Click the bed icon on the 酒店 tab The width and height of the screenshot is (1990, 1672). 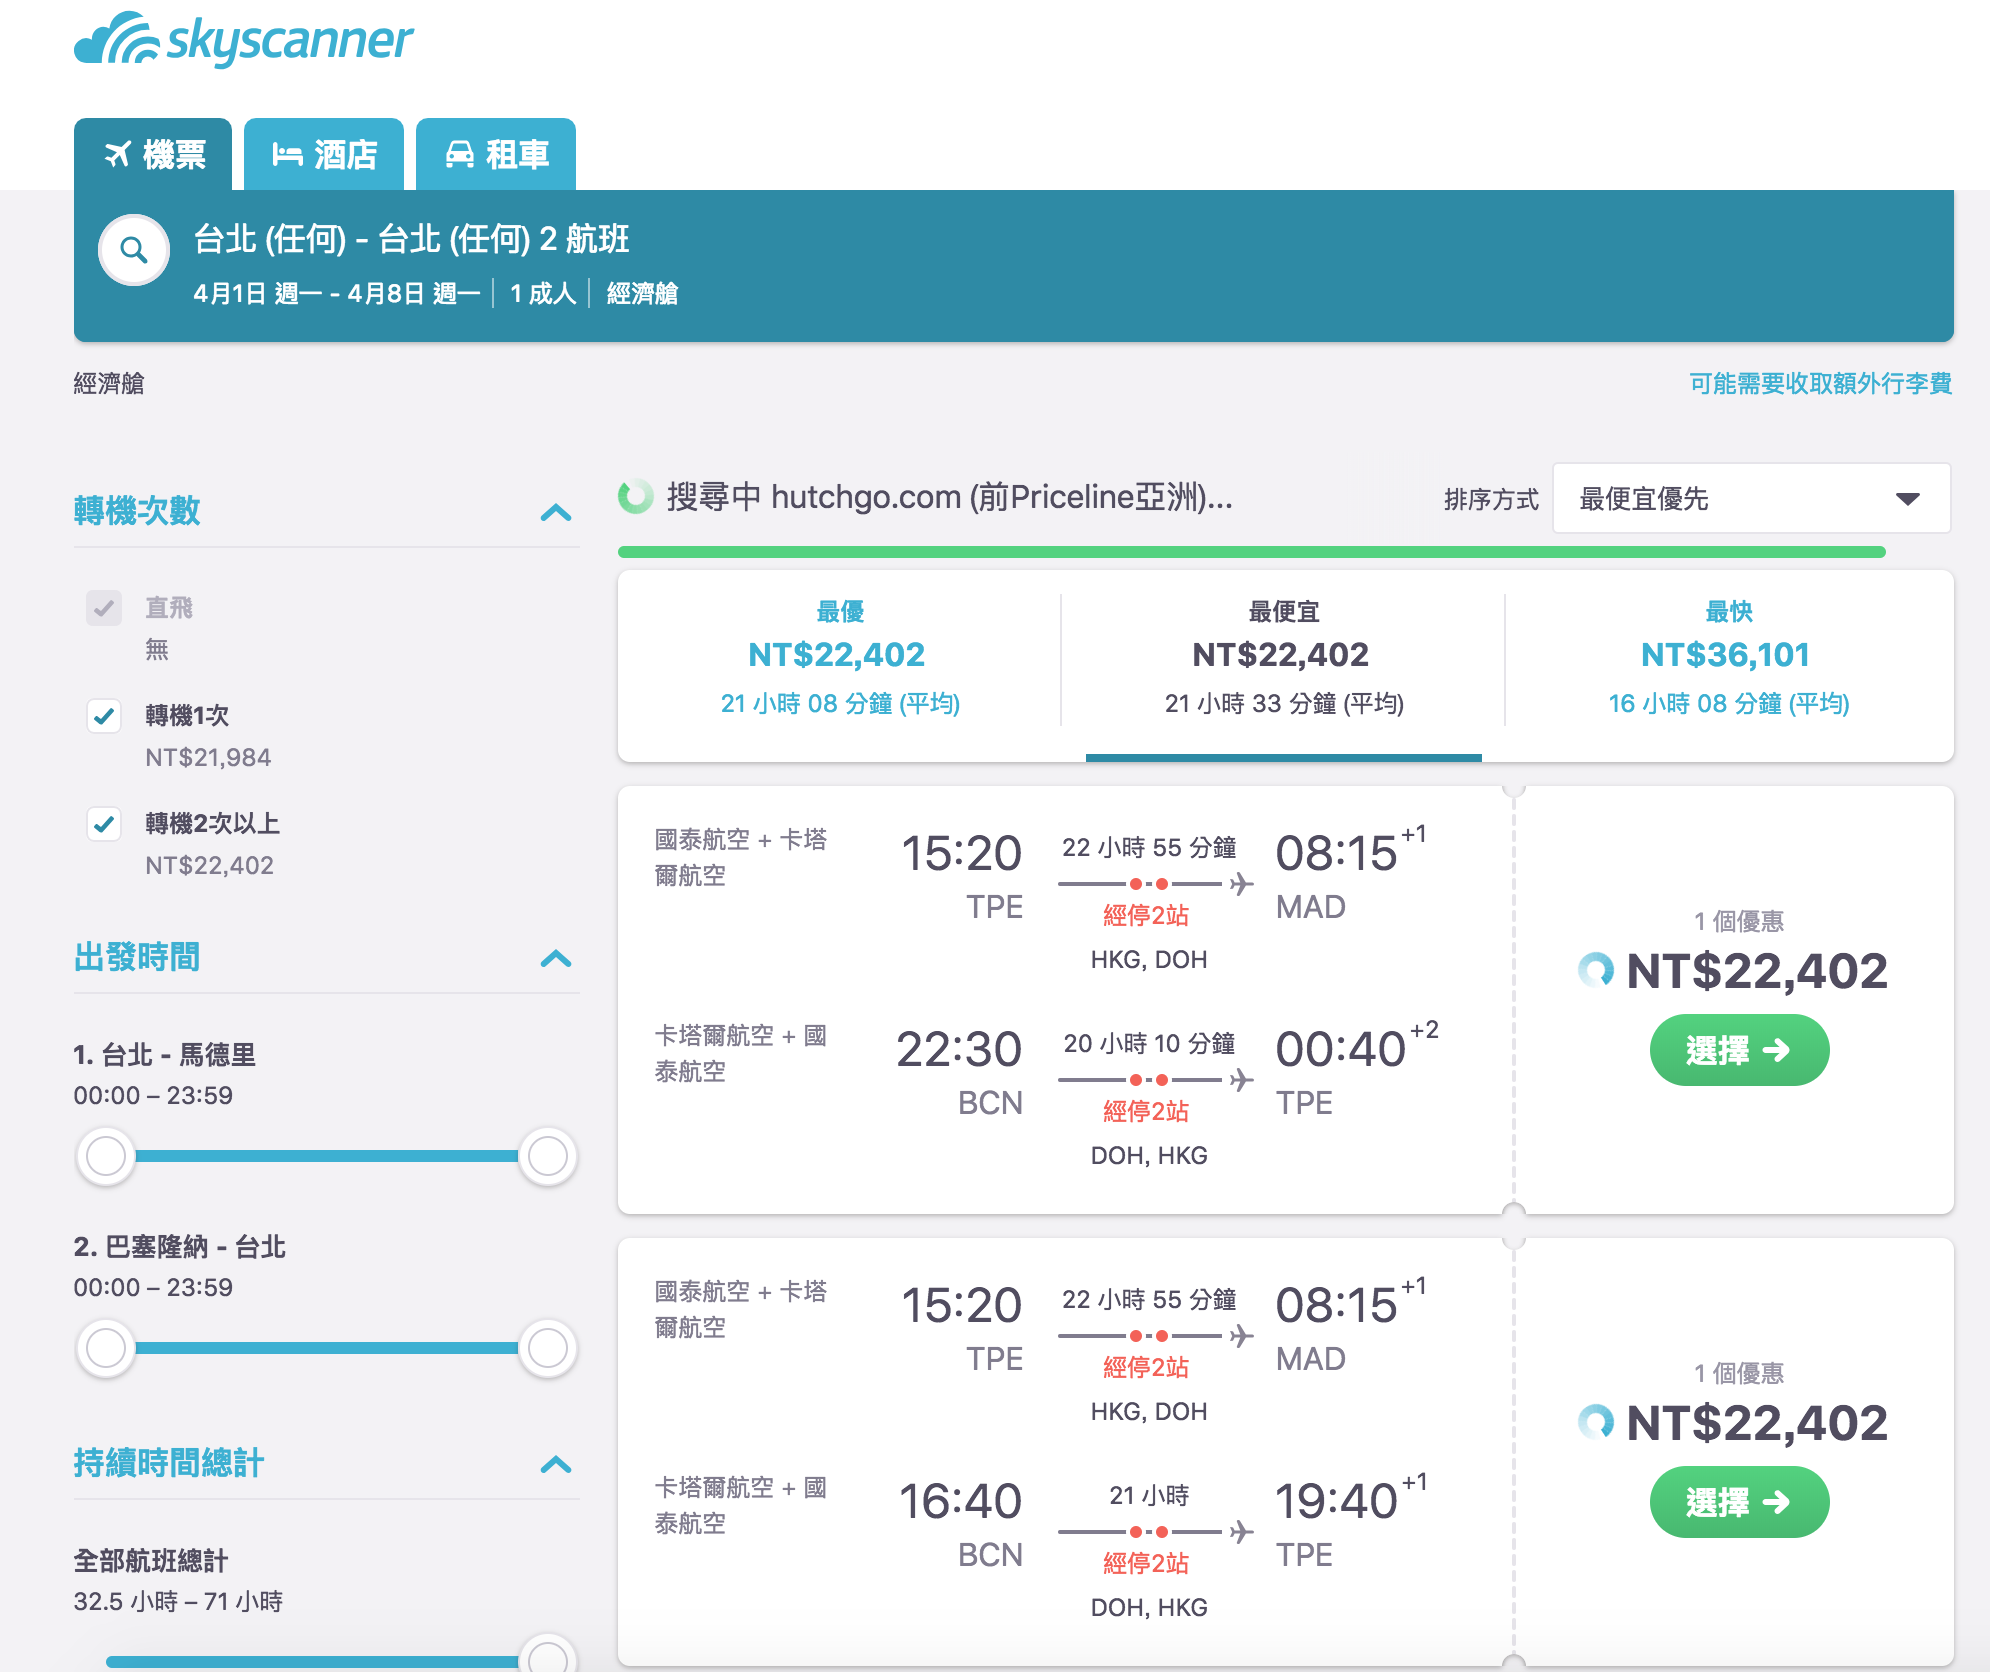coord(288,154)
